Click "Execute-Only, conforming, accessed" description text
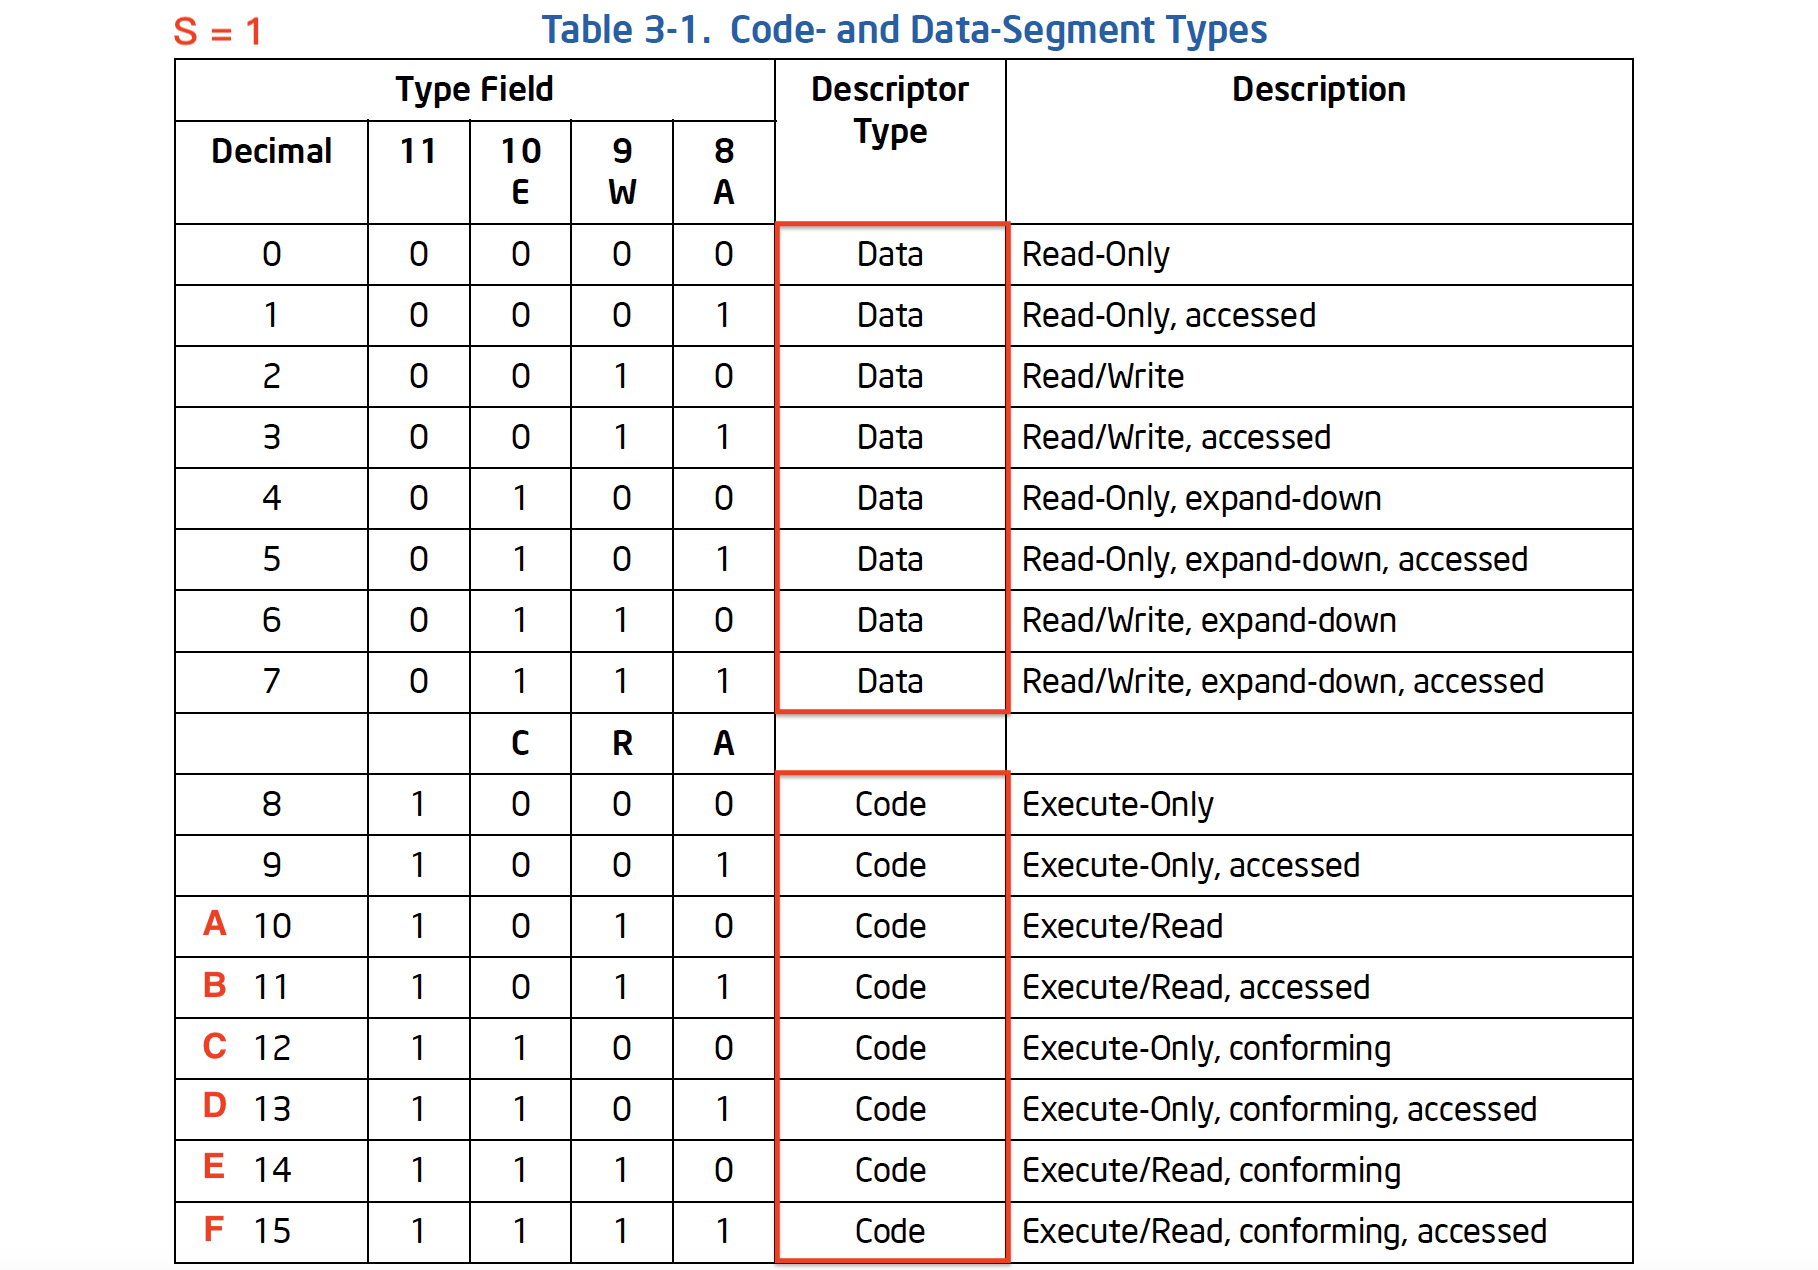The height and width of the screenshot is (1270, 1818). [1278, 1109]
